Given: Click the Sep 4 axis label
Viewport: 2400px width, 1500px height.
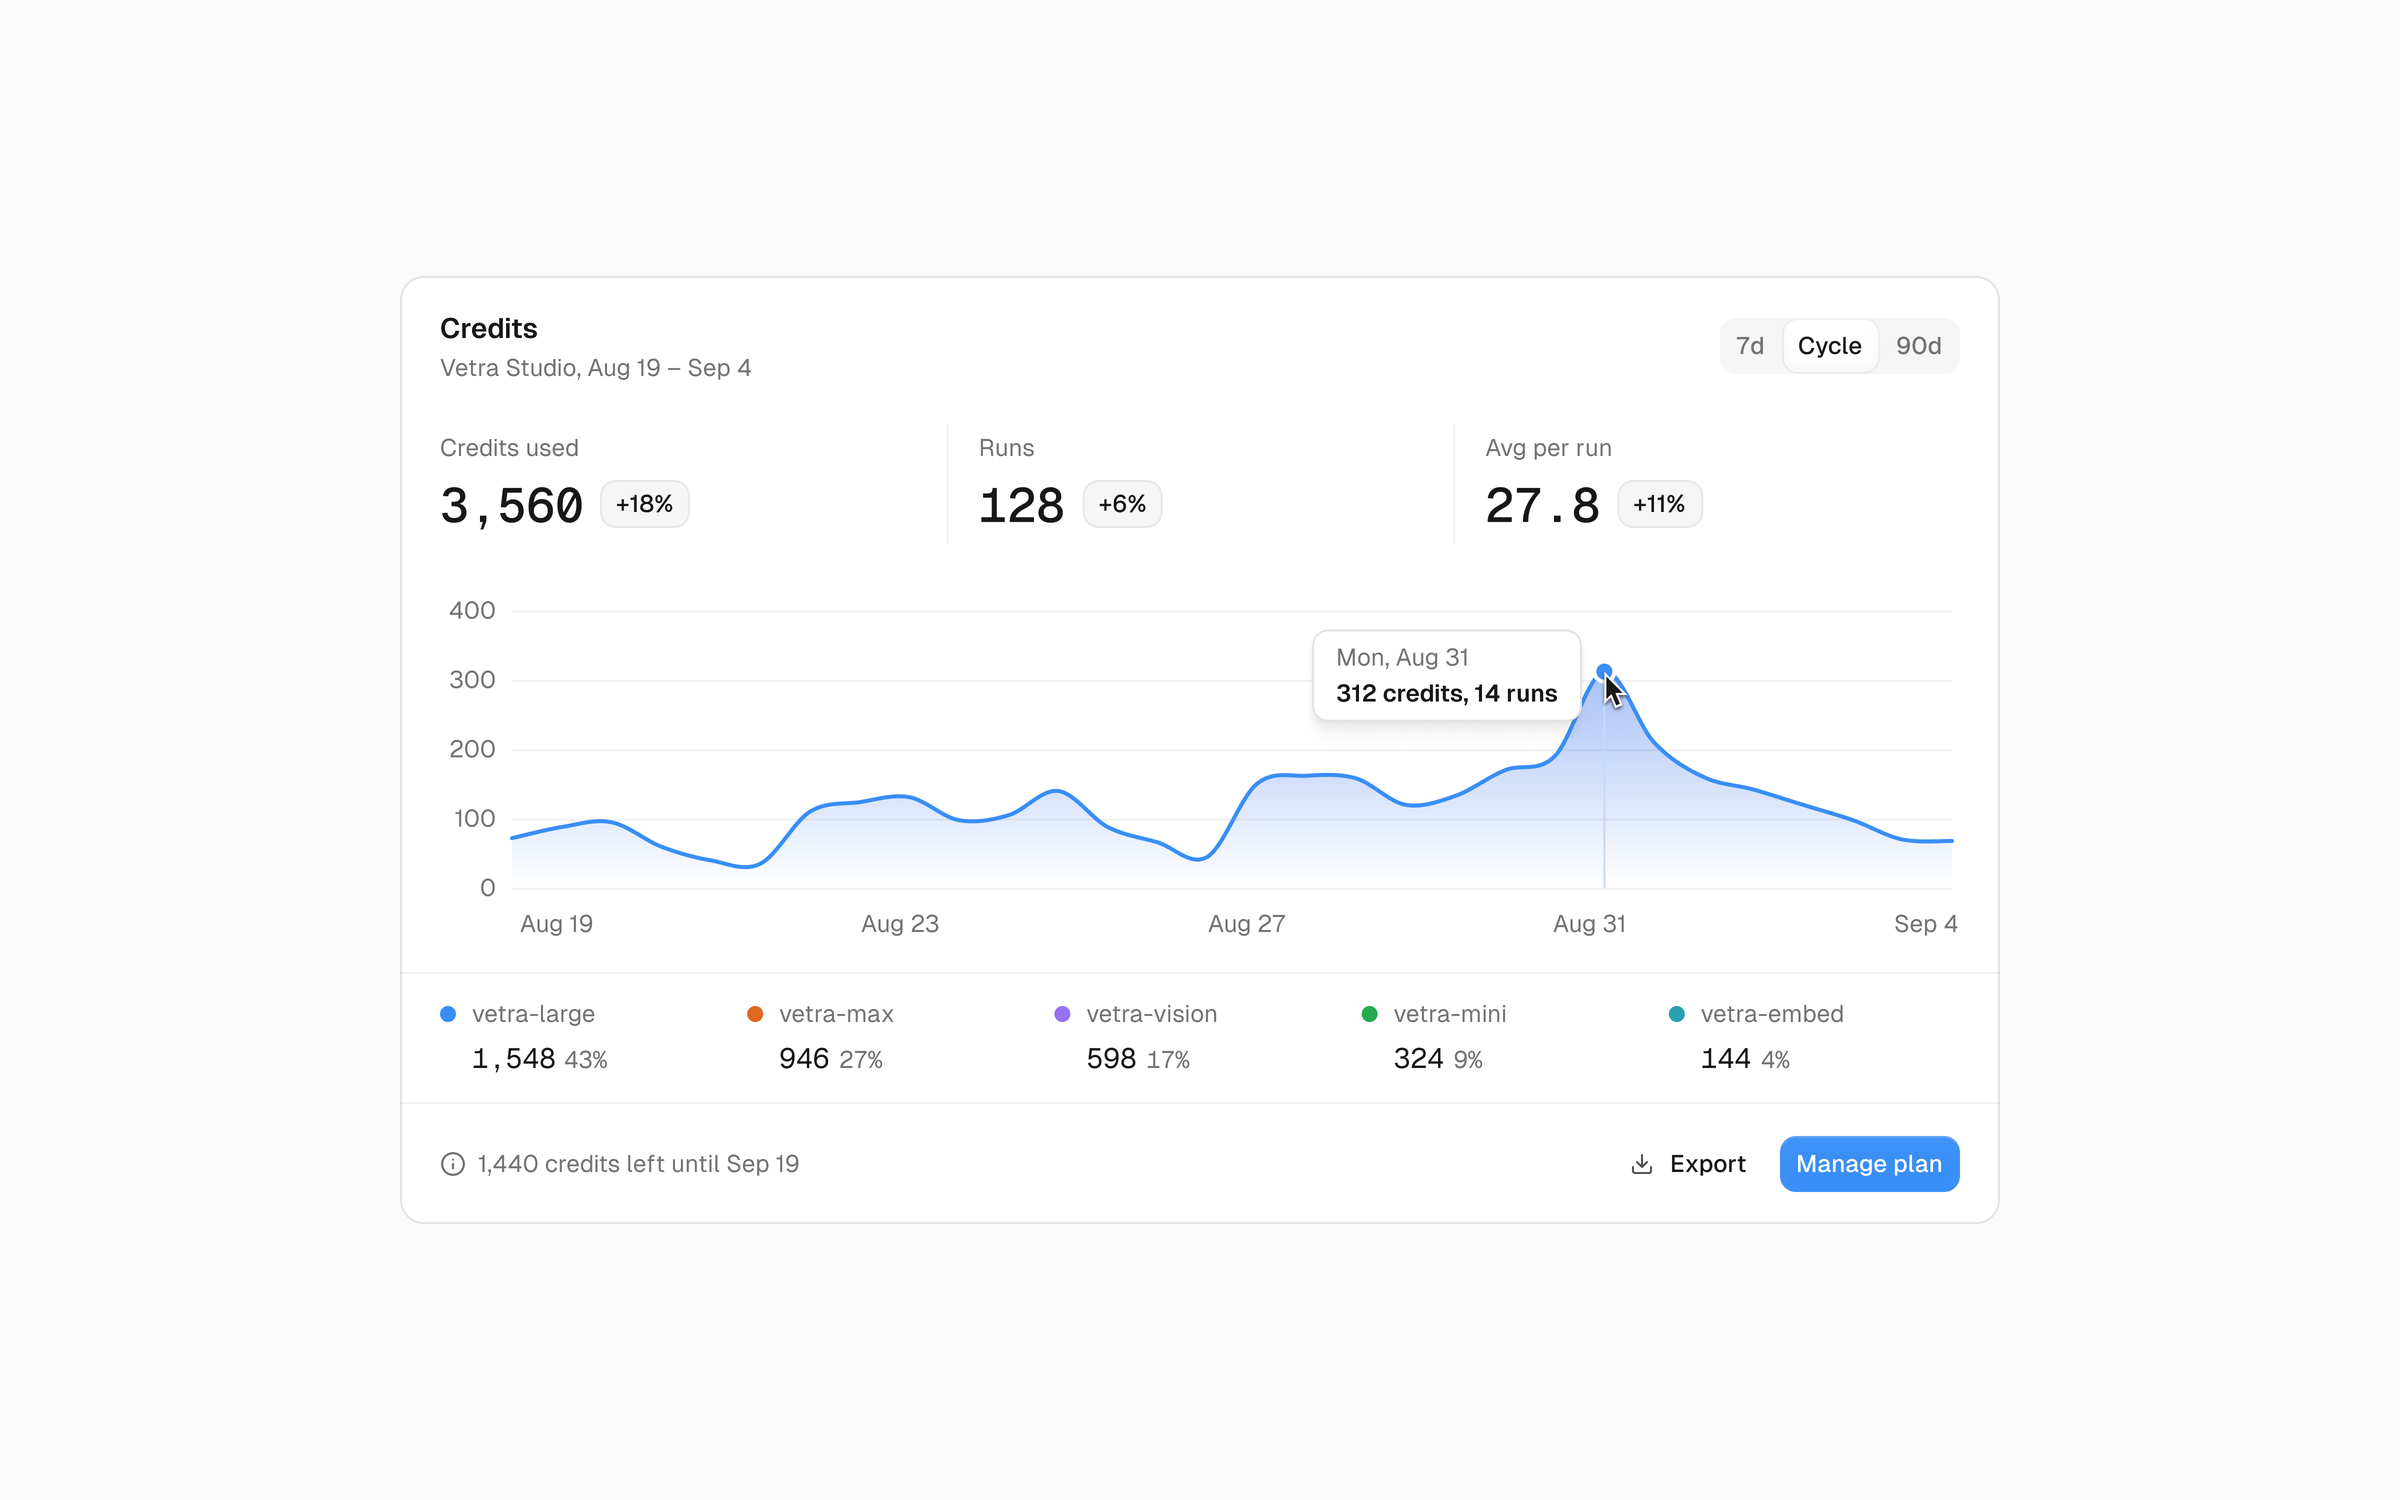Looking at the screenshot, I should pos(1925,924).
